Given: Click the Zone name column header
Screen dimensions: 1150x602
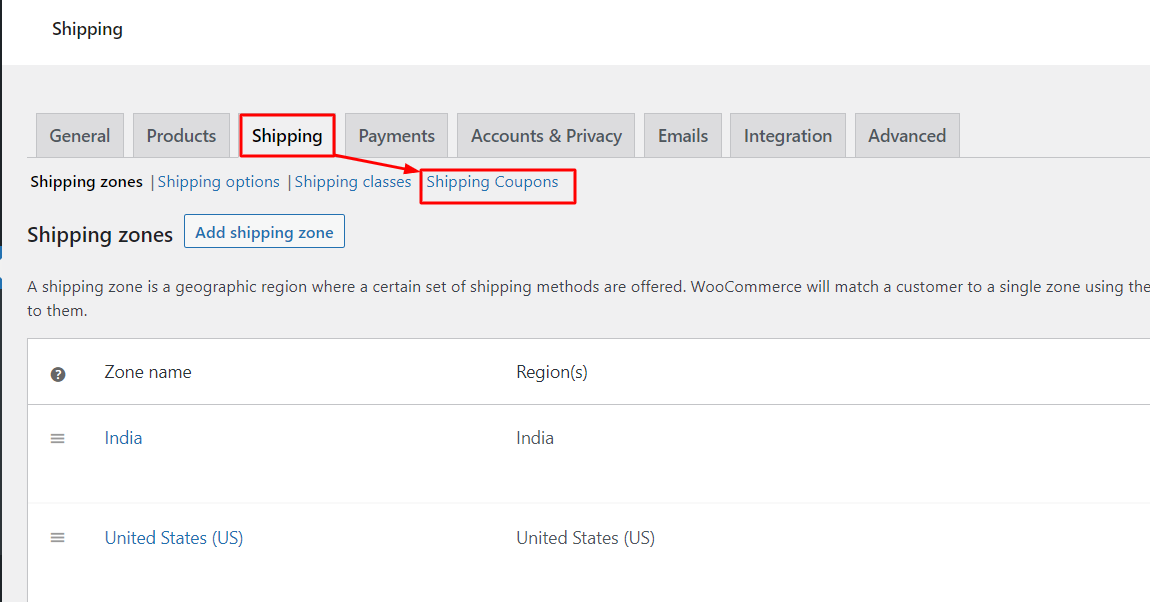Looking at the screenshot, I should [x=147, y=371].
